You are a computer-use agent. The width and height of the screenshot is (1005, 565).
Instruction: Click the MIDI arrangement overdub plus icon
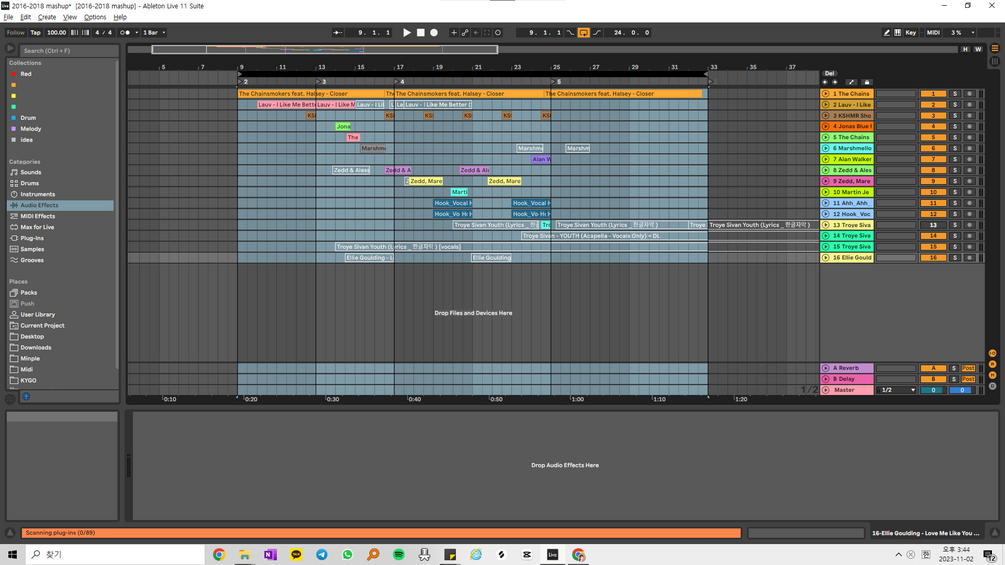(x=454, y=33)
